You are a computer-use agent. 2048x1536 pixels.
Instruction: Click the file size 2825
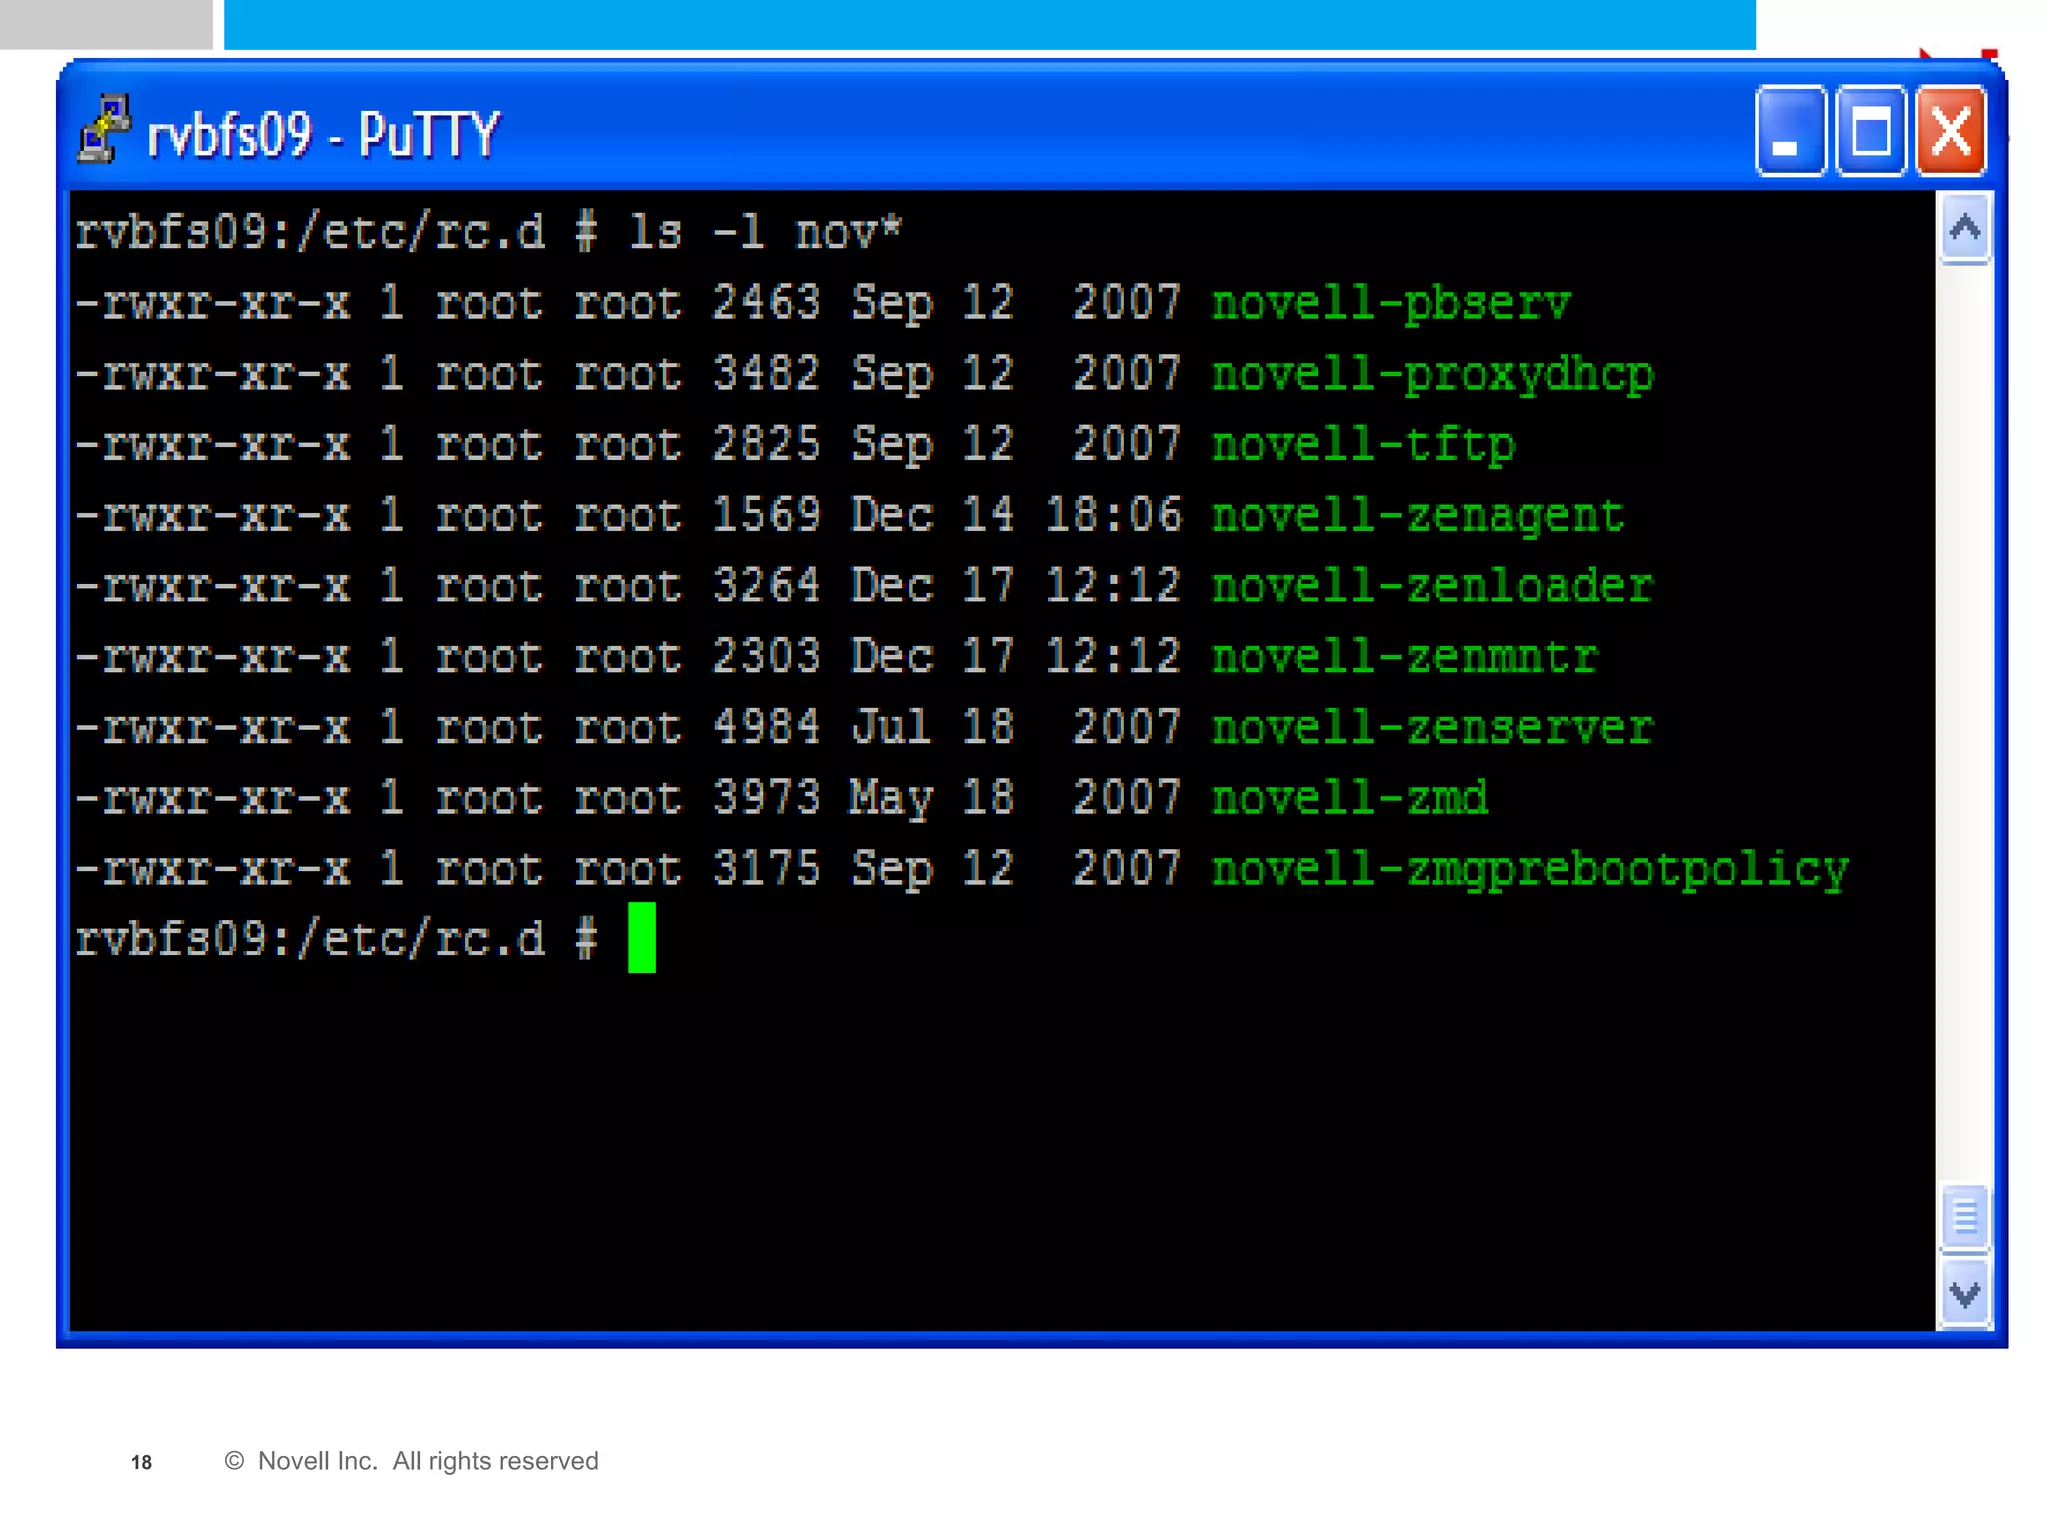(x=766, y=445)
